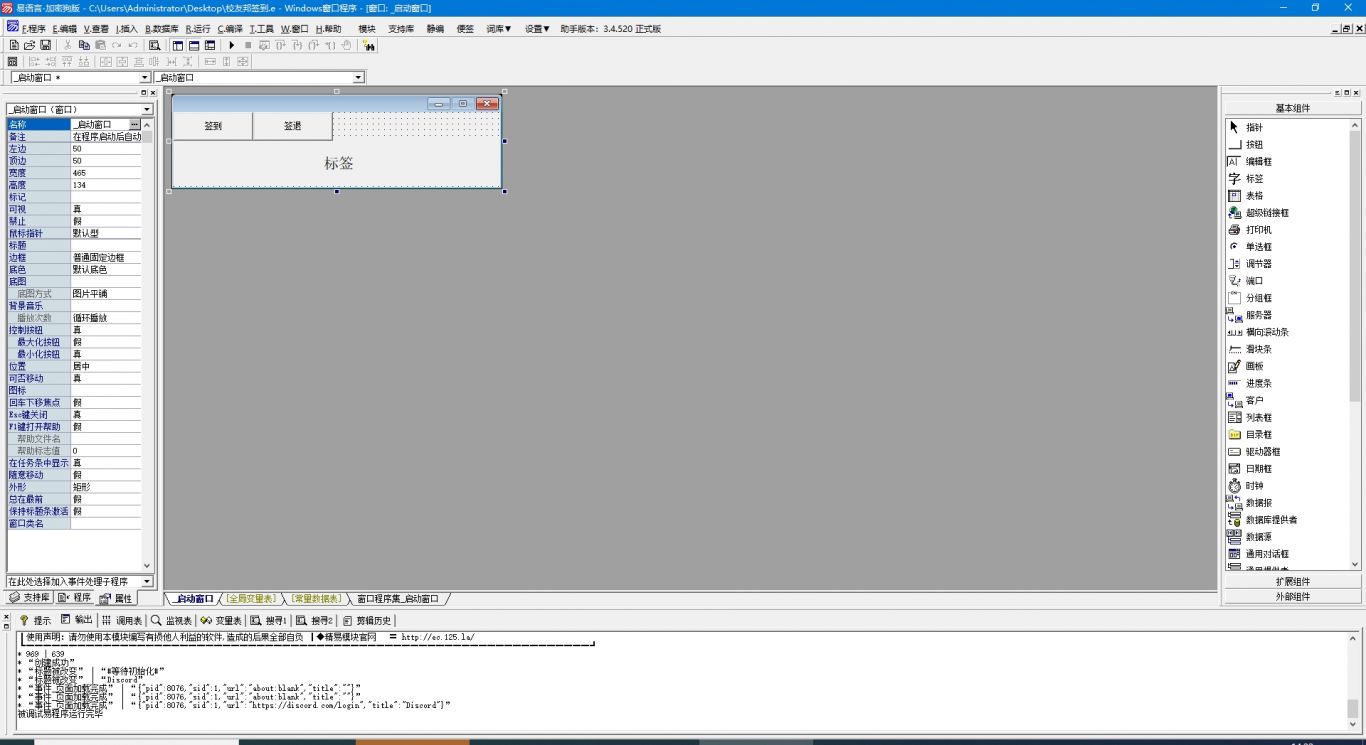Select the 数据库提供者 component

(1262, 519)
